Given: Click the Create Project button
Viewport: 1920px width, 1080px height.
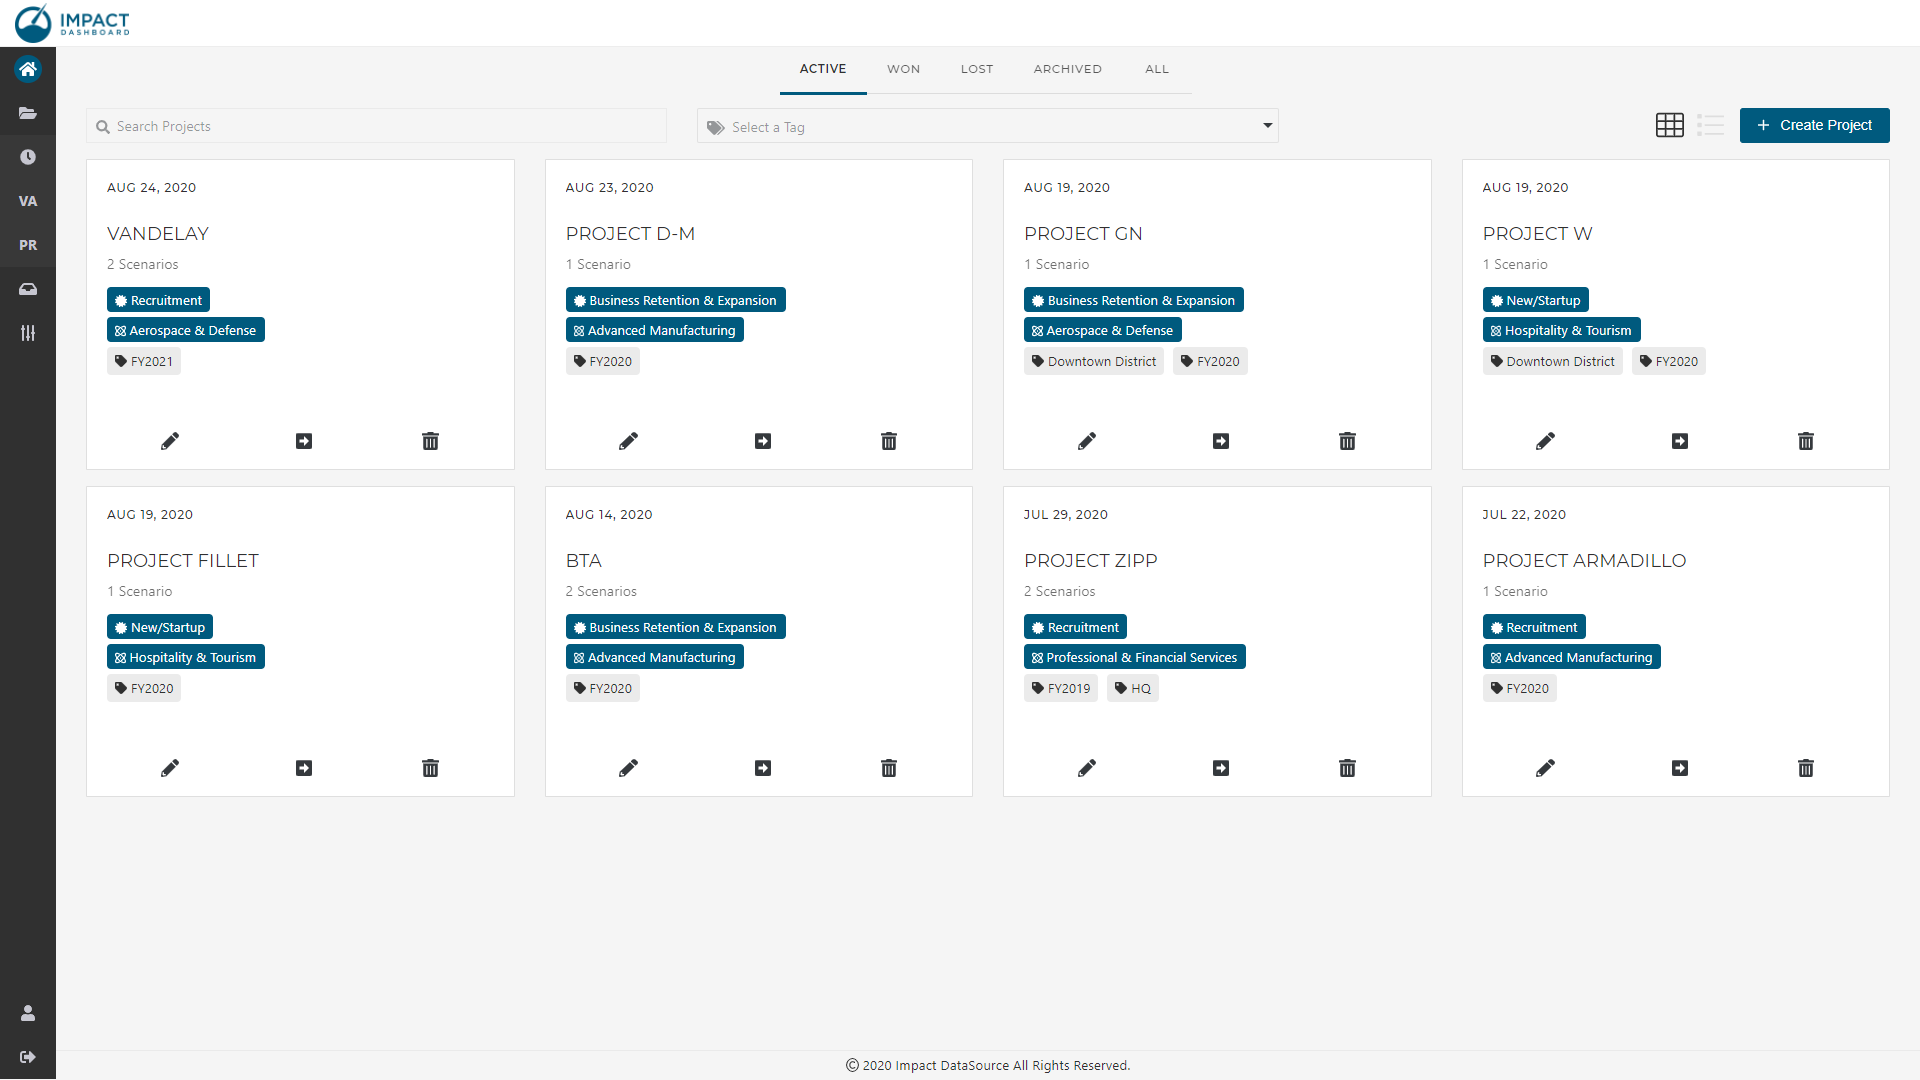Looking at the screenshot, I should pos(1814,125).
